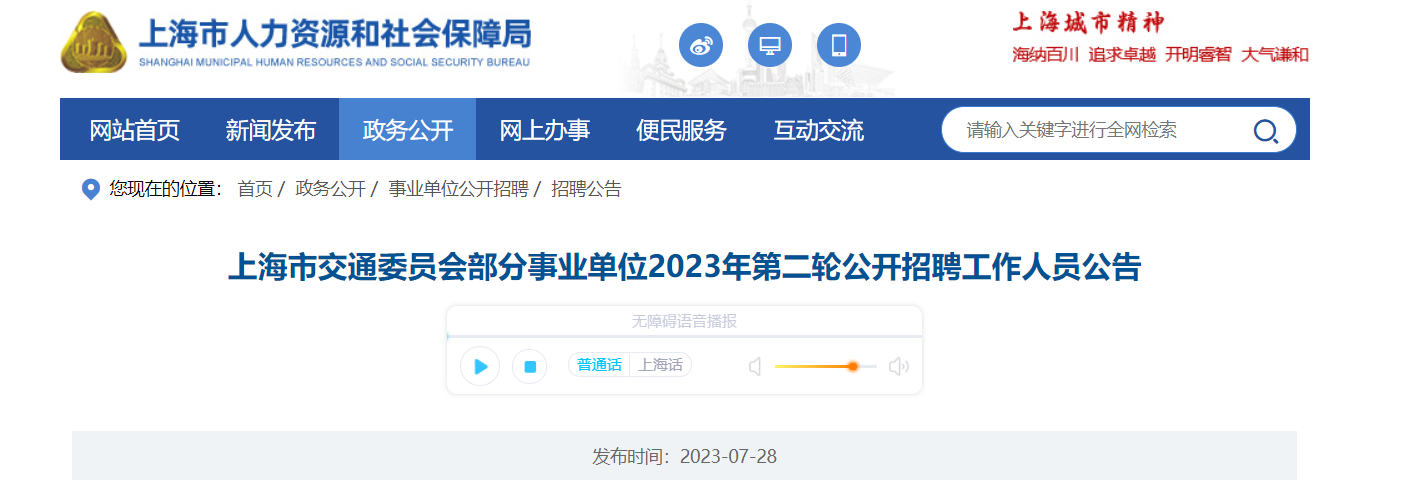Click the loud-volume speaker icon
Viewport: 1419px width, 485px height.
898,367
